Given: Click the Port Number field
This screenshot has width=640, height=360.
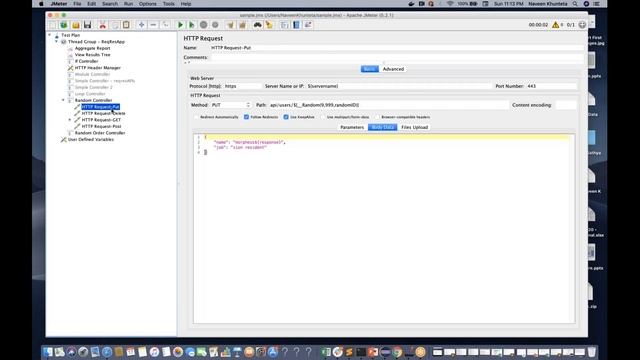Looking at the screenshot, I should pos(551,86).
